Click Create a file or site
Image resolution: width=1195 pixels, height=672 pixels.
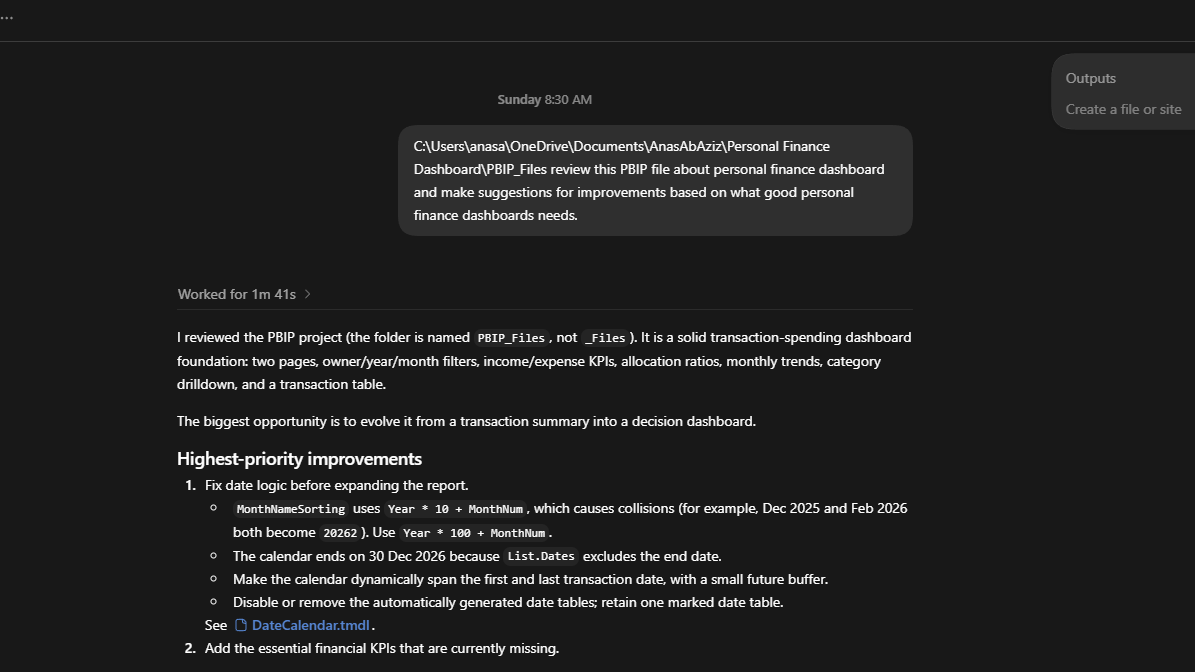(x=1123, y=109)
